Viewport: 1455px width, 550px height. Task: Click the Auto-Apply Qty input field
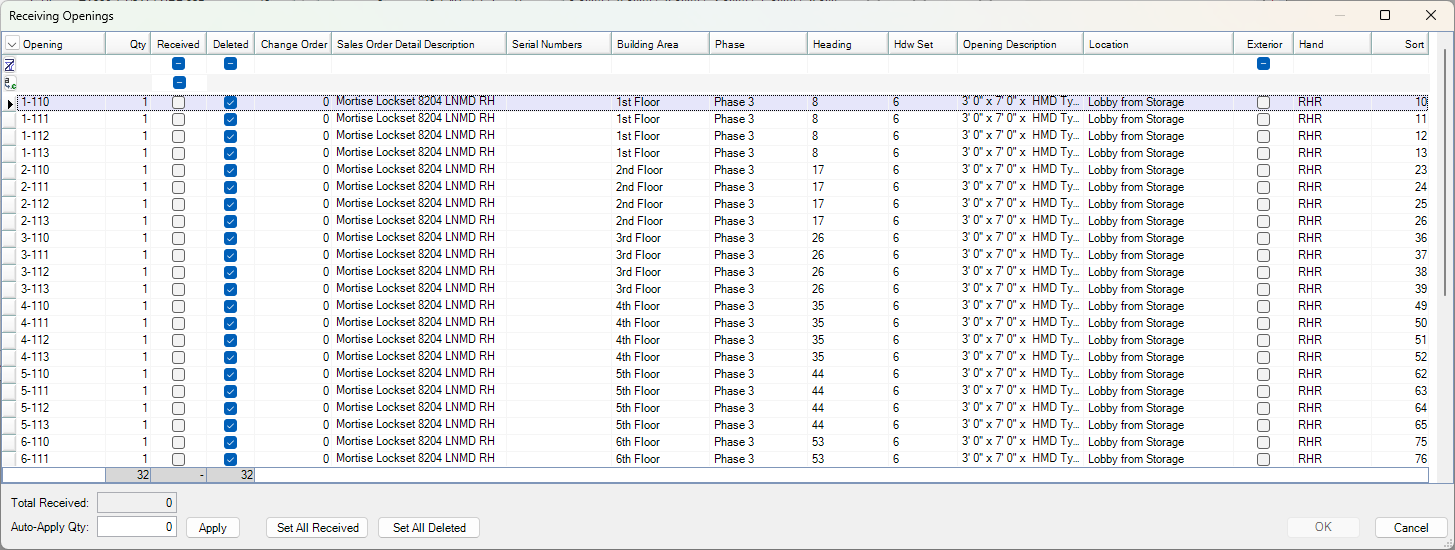click(137, 527)
